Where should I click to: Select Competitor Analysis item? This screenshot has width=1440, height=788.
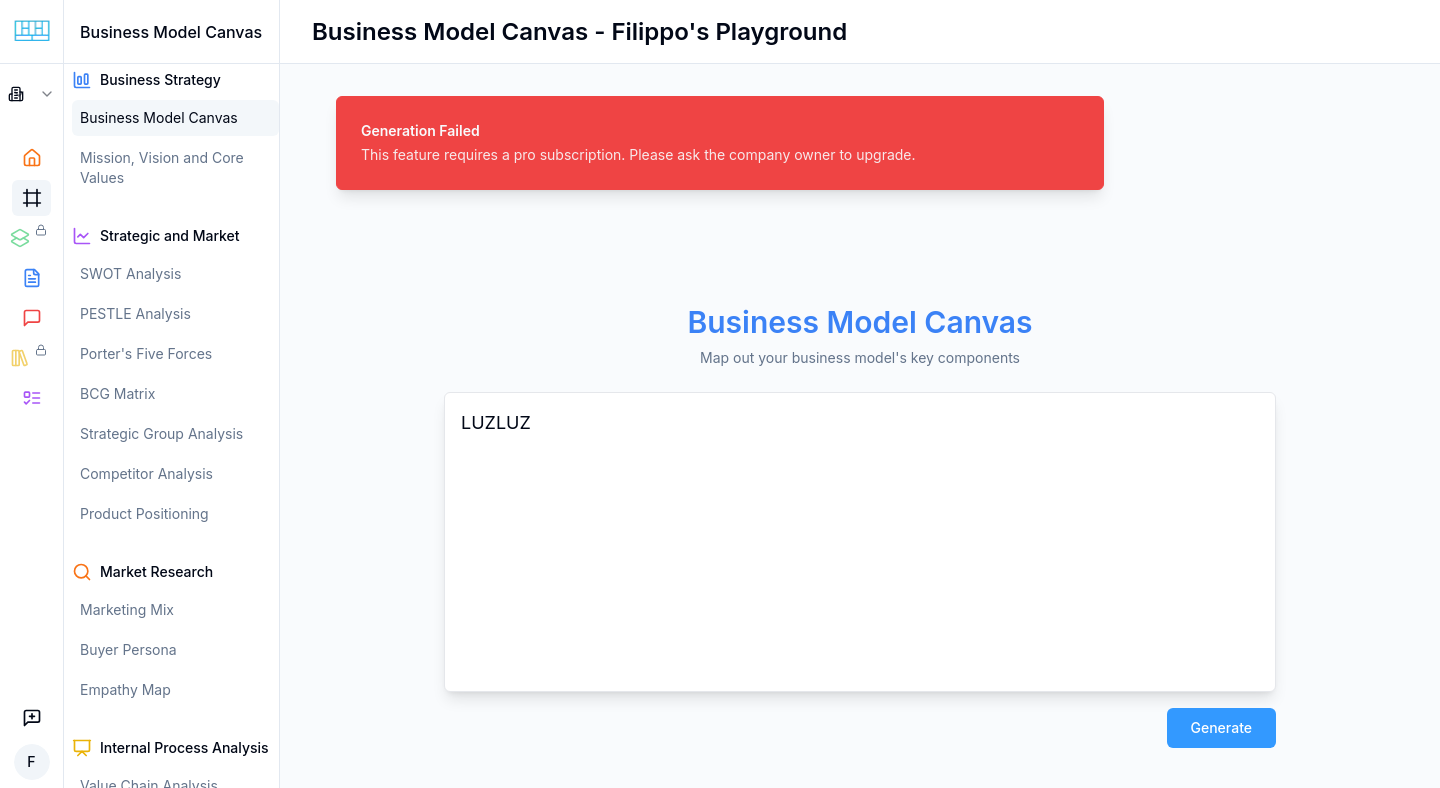146,474
